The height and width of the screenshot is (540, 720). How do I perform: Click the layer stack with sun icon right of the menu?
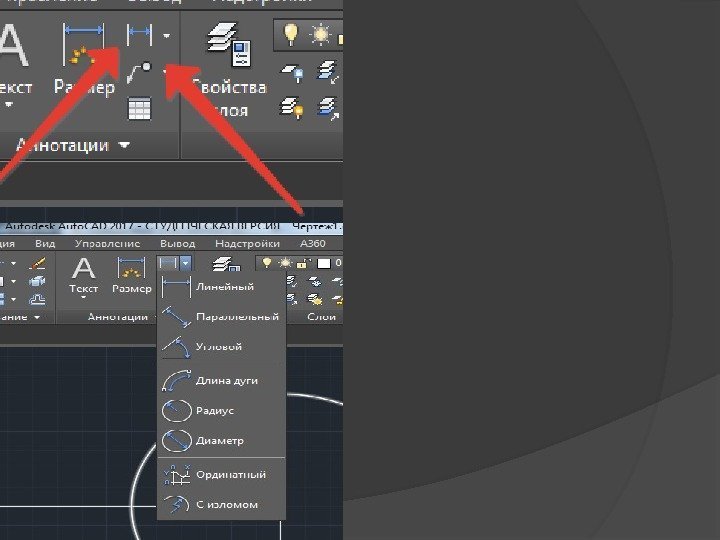coord(315,299)
